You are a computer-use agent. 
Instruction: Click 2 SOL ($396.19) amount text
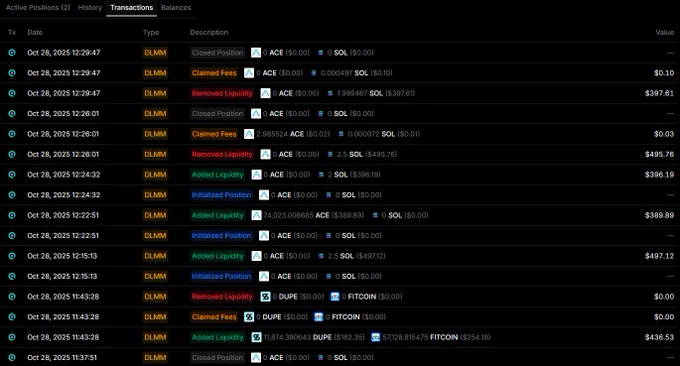(354, 175)
